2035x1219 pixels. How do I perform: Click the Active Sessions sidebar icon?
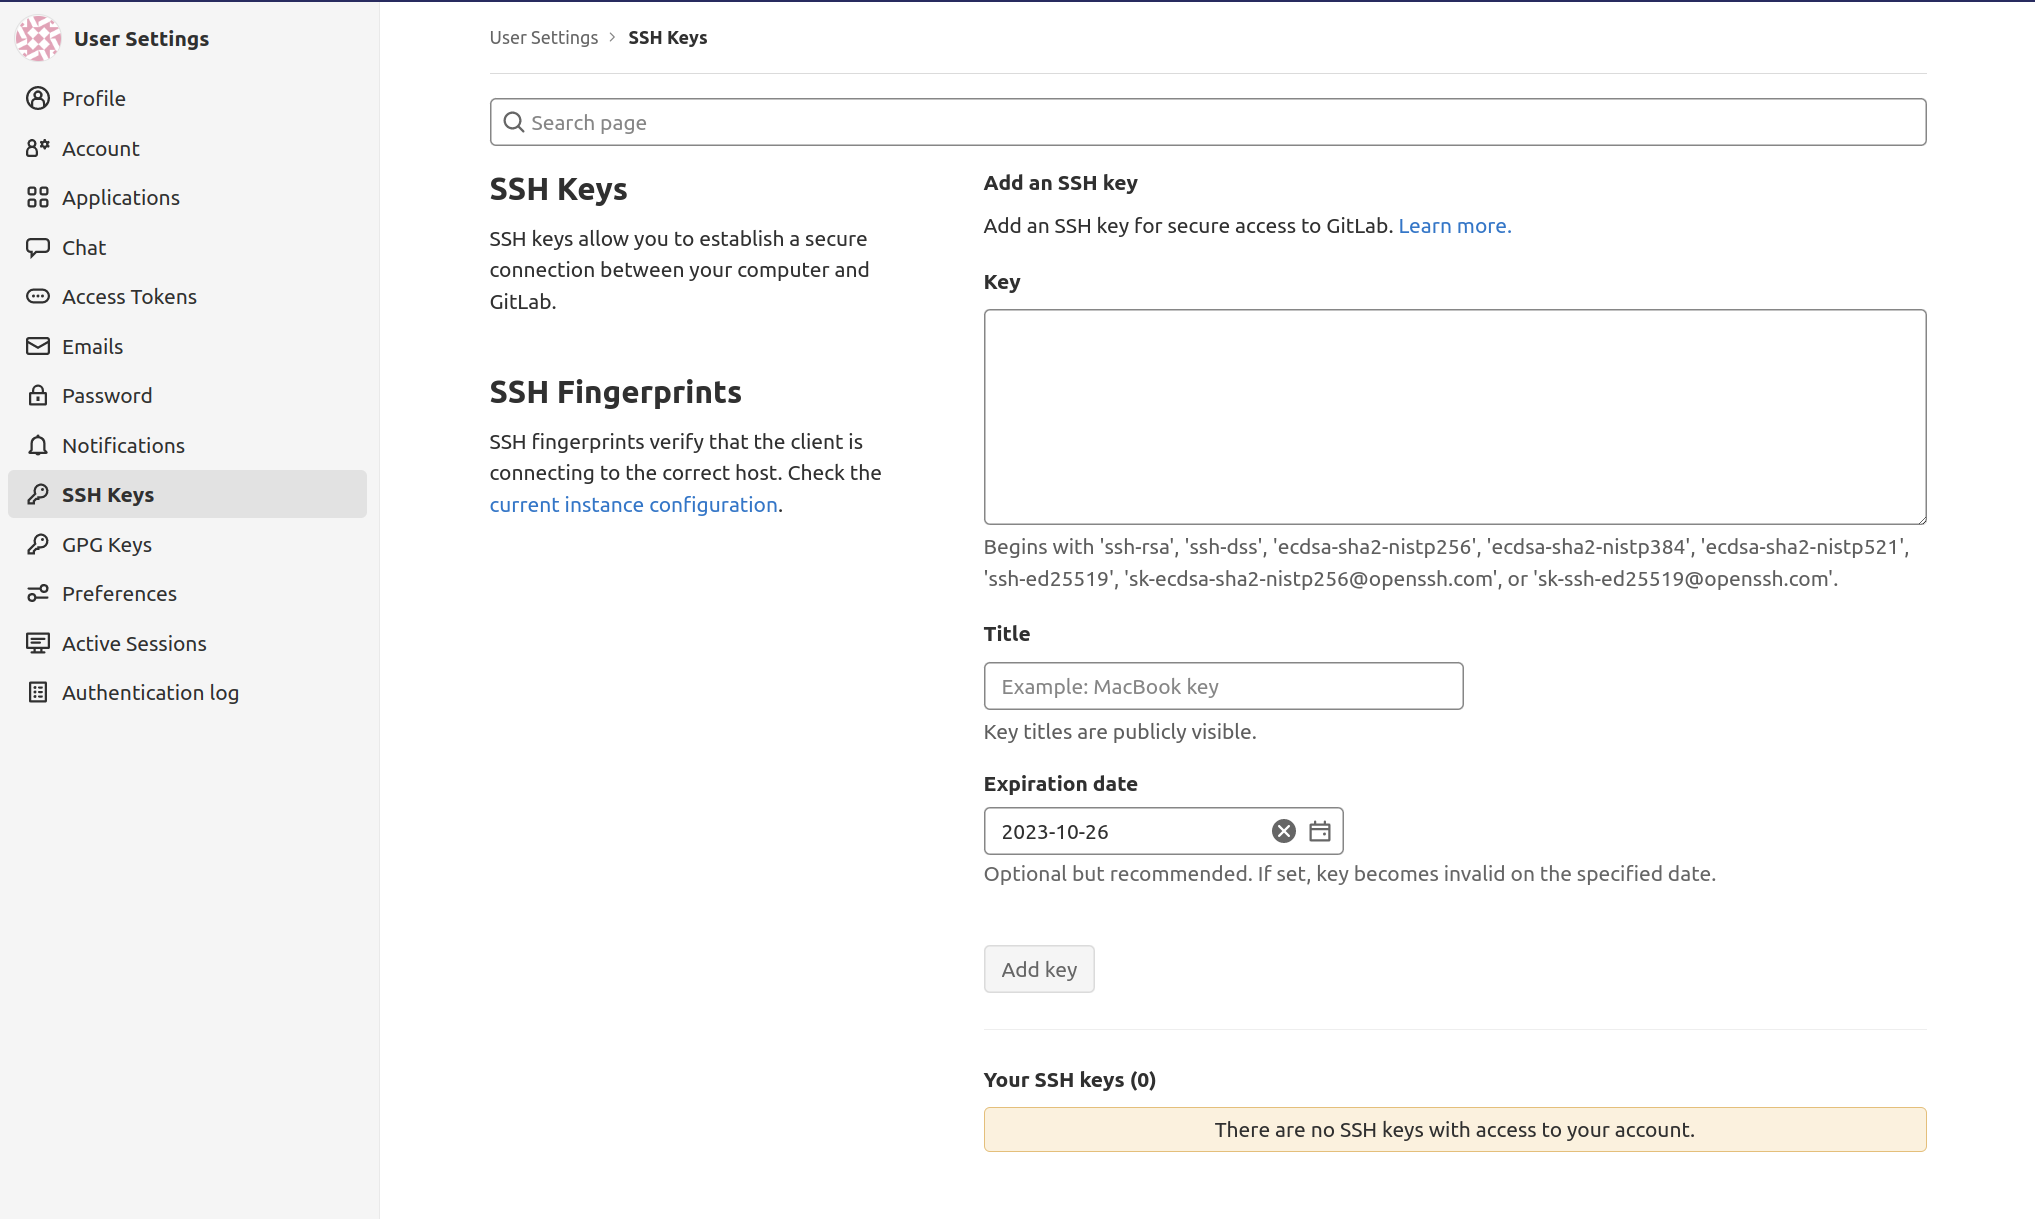coord(38,643)
